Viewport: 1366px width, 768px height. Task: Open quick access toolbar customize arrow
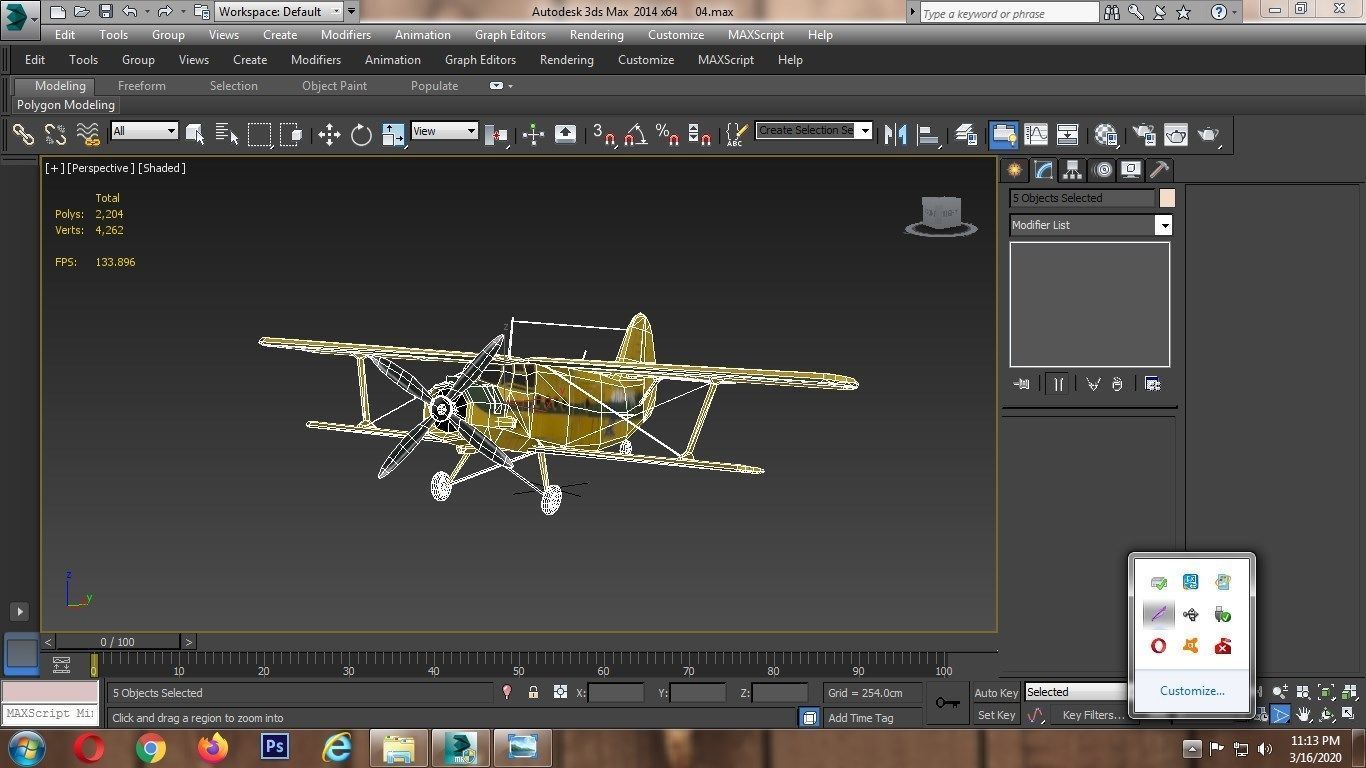tap(351, 12)
